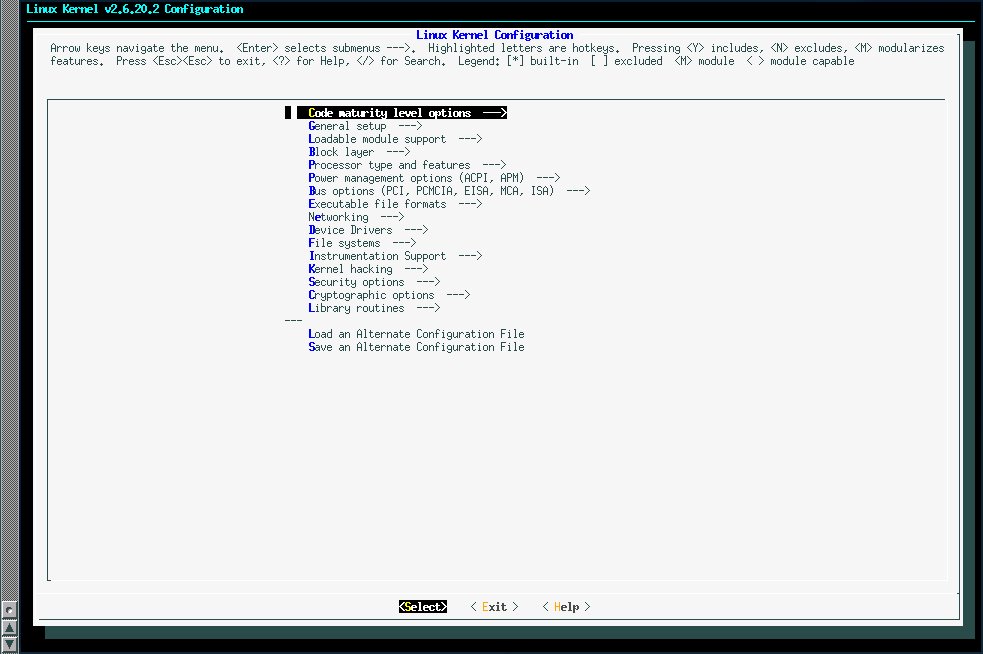Screen dimensions: 983x654
Task: Select Loadable module support entry
Action: [395, 139]
